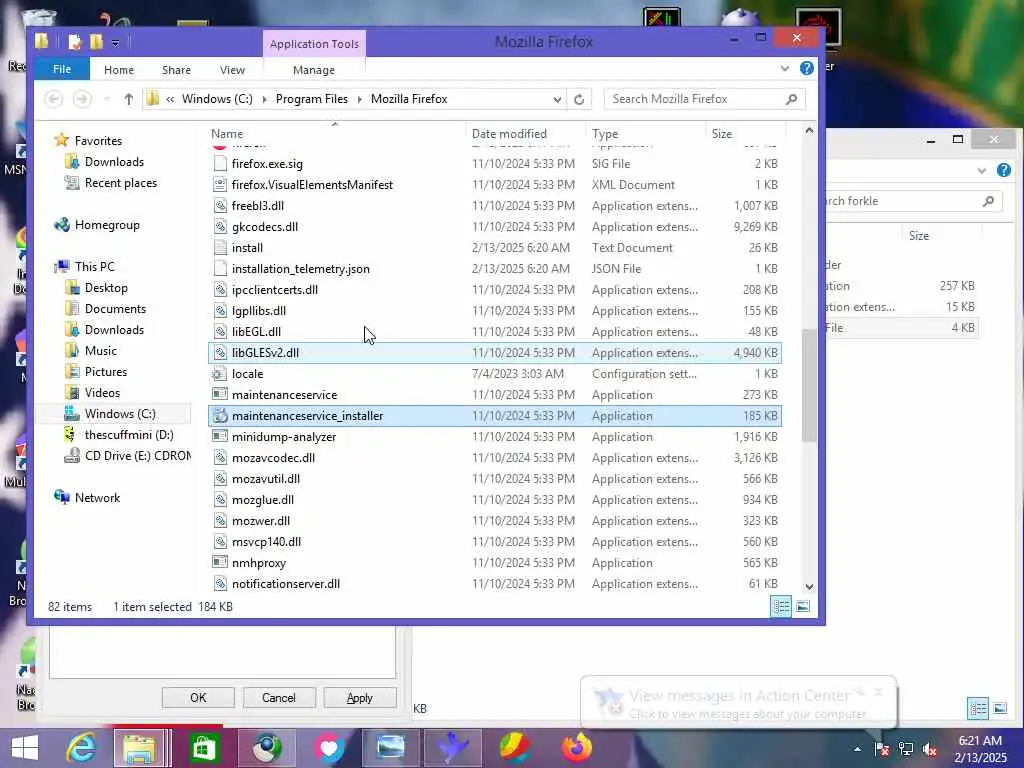Select maintenanceservice application file icon
This screenshot has width=1024, height=768.
[220, 394]
